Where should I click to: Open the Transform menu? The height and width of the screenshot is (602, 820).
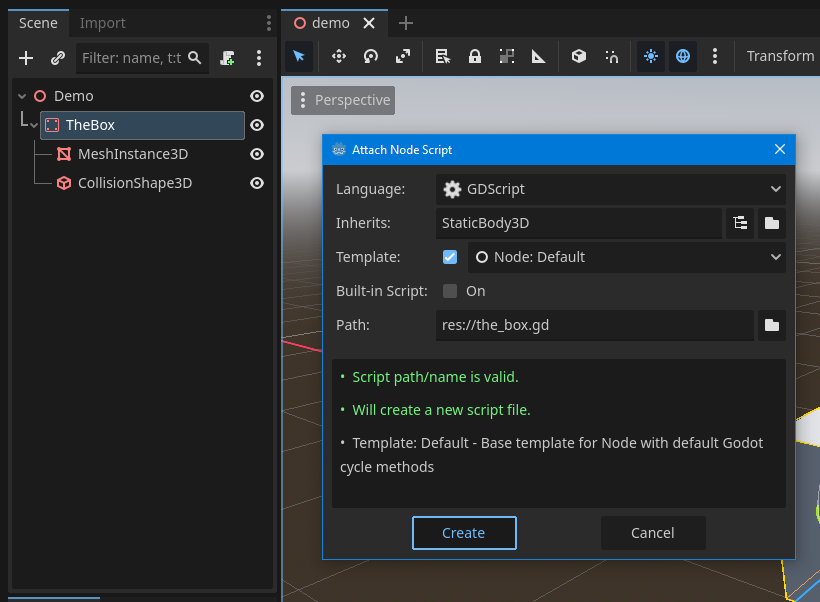coord(780,56)
